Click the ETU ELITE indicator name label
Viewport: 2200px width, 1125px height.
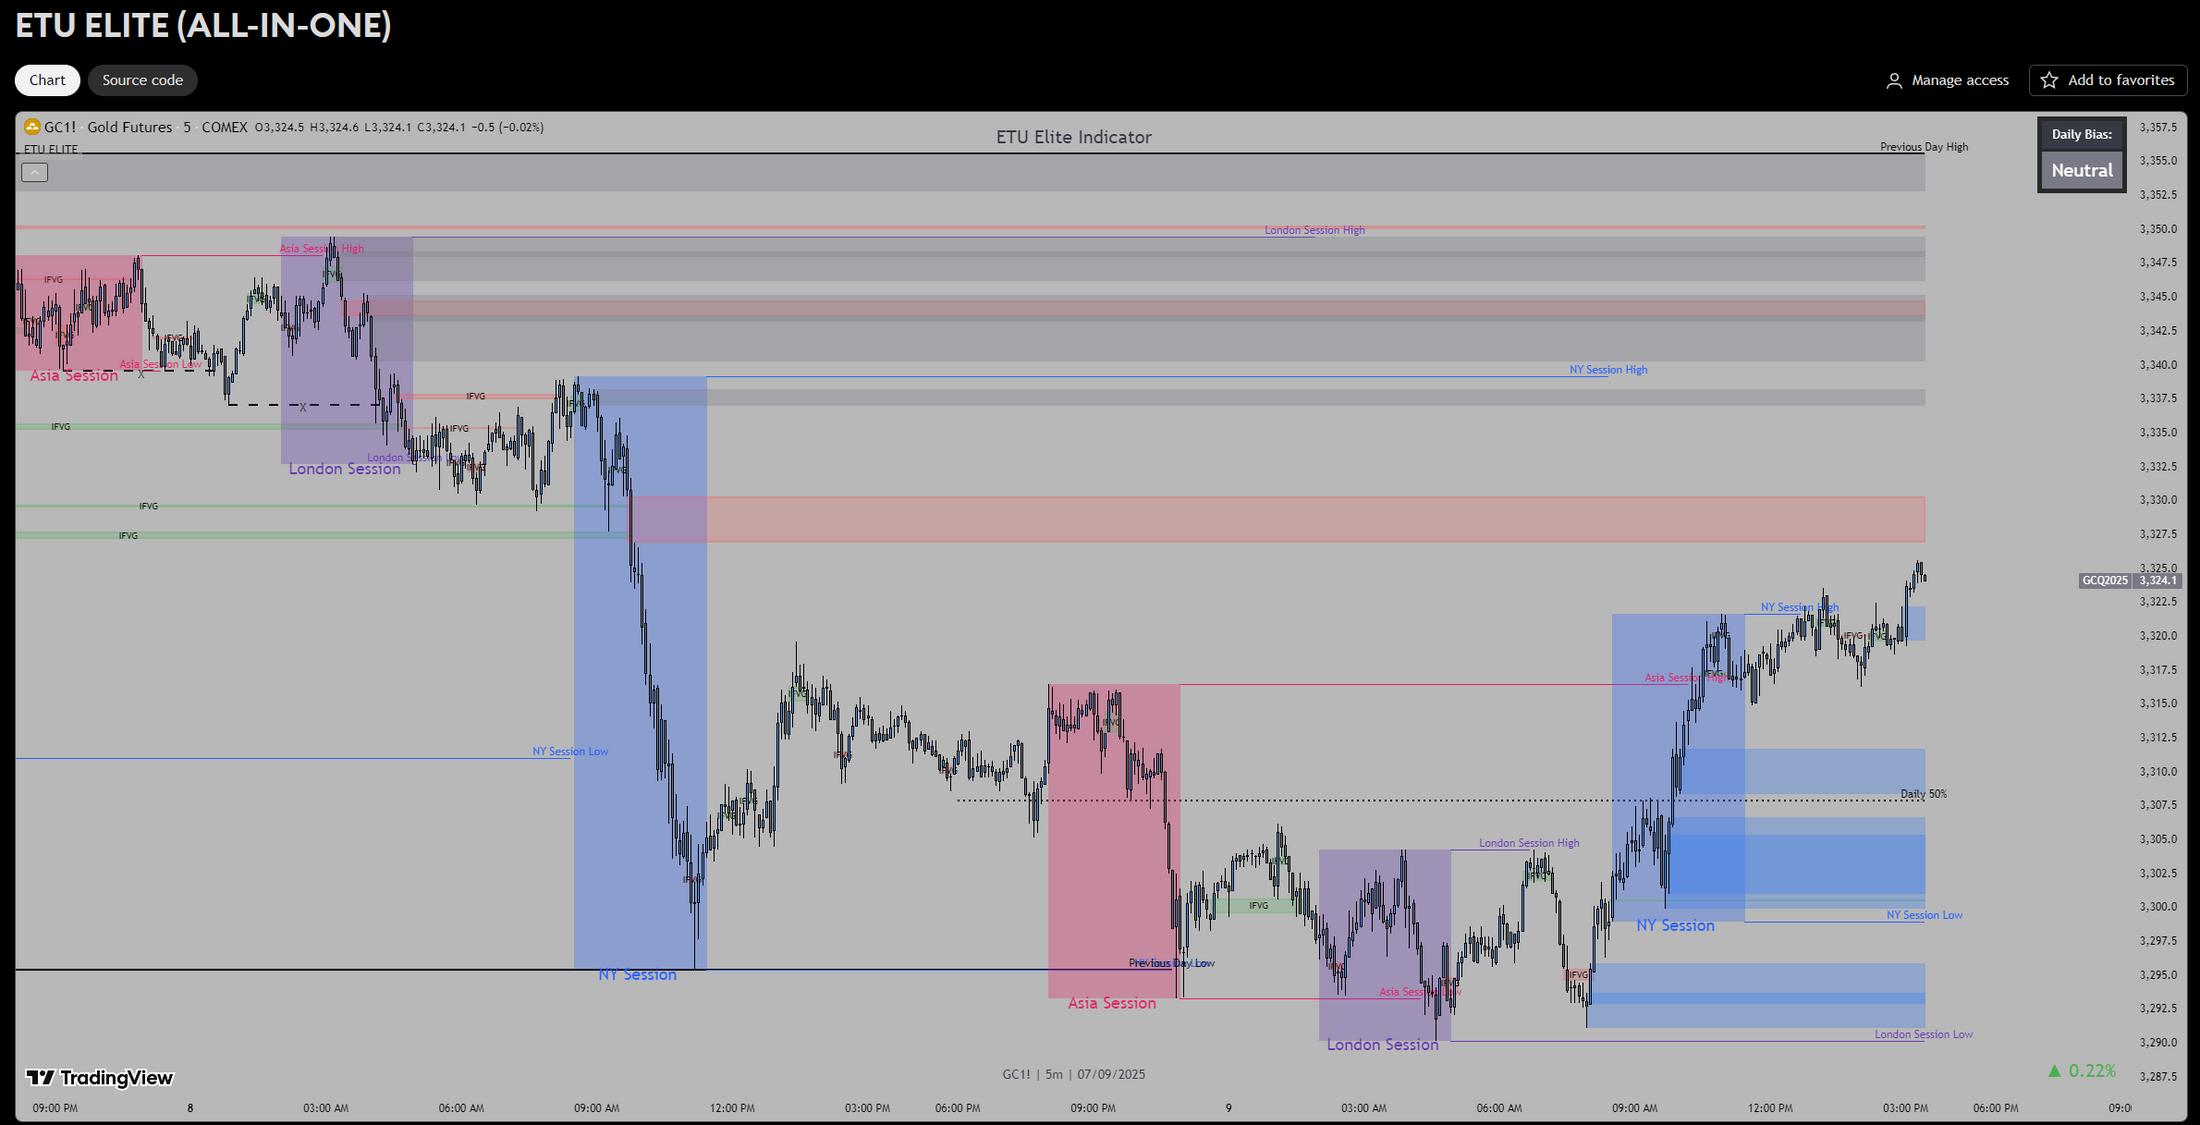click(x=50, y=149)
